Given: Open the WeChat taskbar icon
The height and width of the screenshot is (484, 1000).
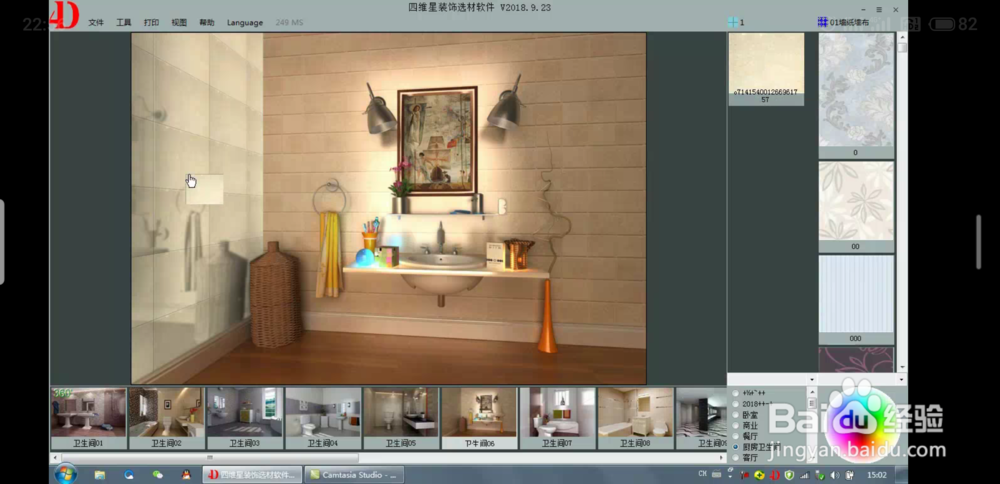Looking at the screenshot, I should tap(158, 475).
